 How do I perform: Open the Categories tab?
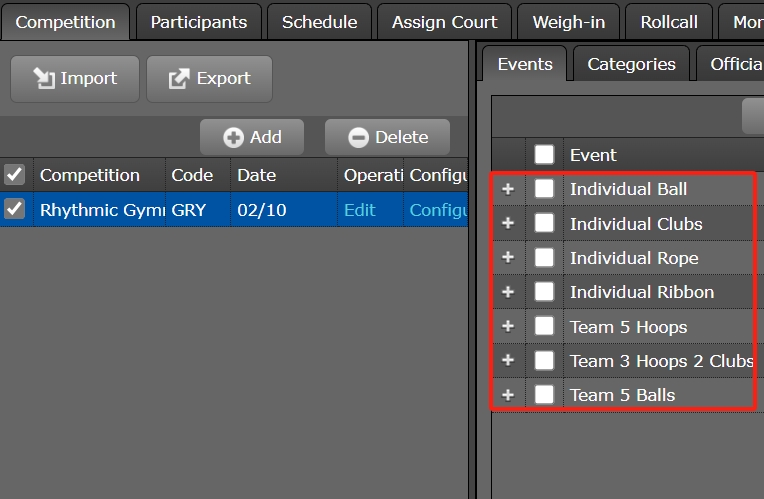point(631,64)
